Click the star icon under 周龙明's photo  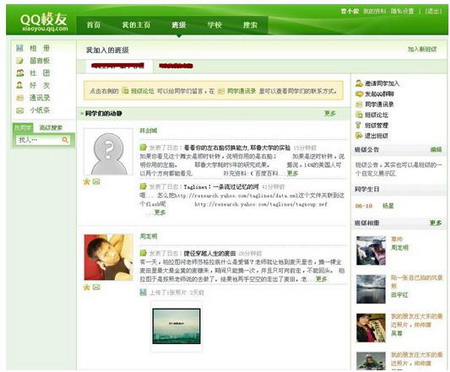coord(87,287)
